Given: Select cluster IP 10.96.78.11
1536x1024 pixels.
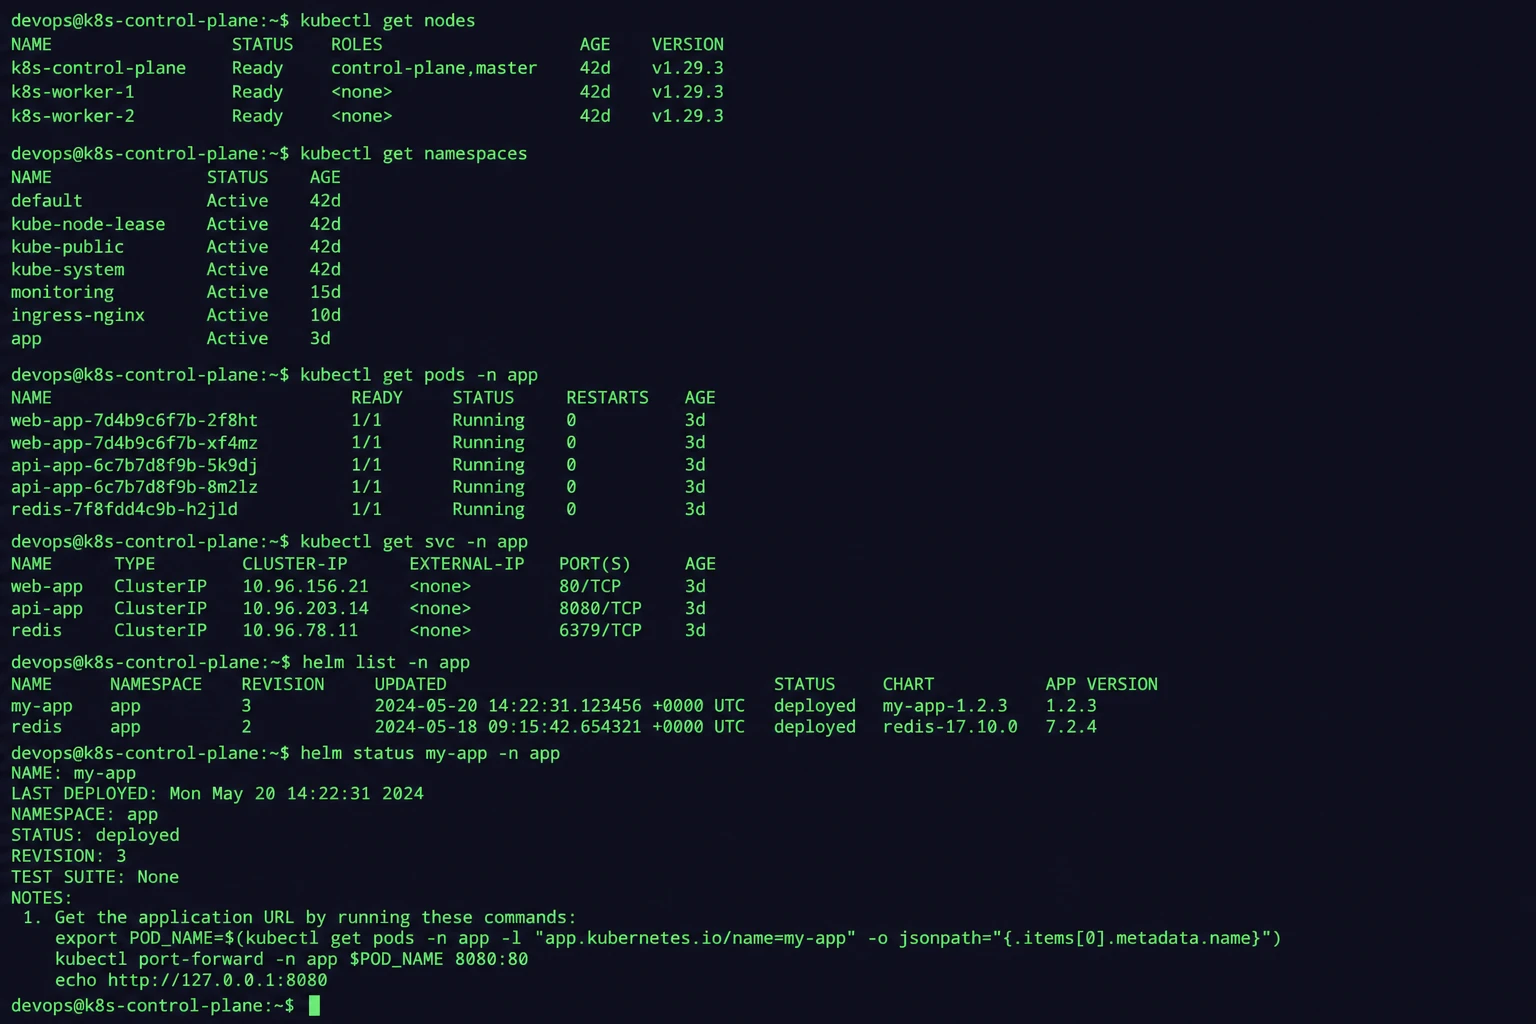Looking at the screenshot, I should (300, 631).
